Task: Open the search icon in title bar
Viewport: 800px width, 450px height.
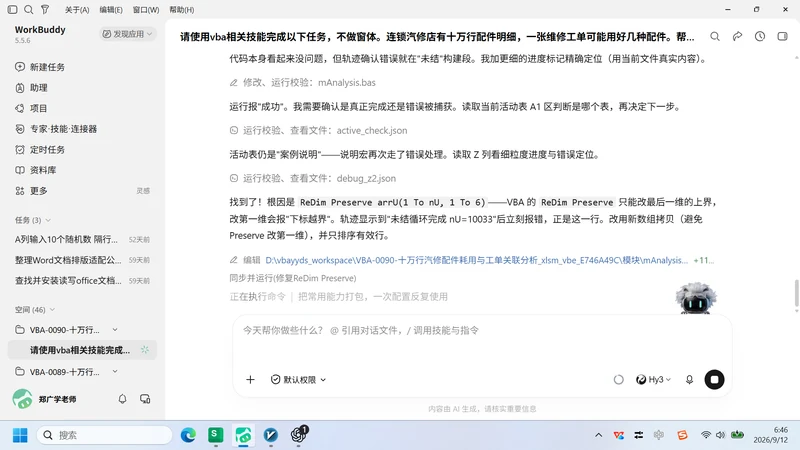Action: point(29,9)
